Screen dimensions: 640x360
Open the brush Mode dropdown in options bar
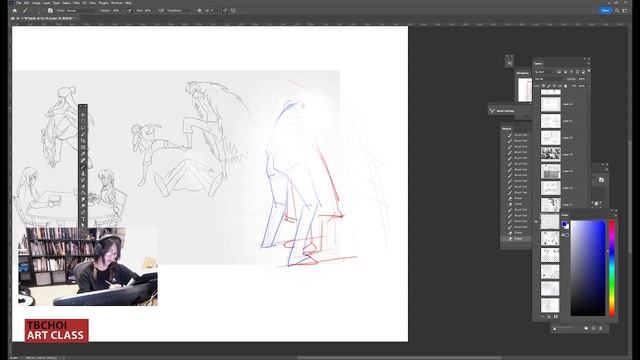81,11
